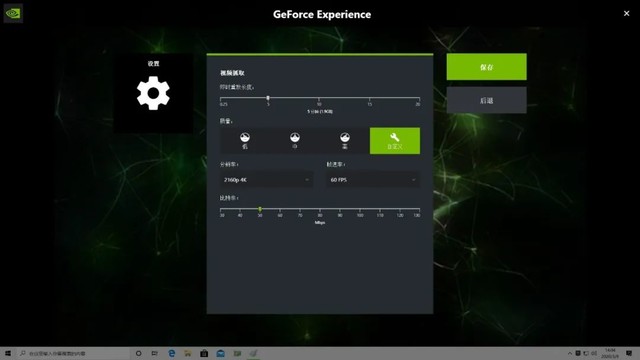Open the 2160p 4K resolution dropdown
The image size is (640, 360).
pyautogui.click(x=267, y=180)
